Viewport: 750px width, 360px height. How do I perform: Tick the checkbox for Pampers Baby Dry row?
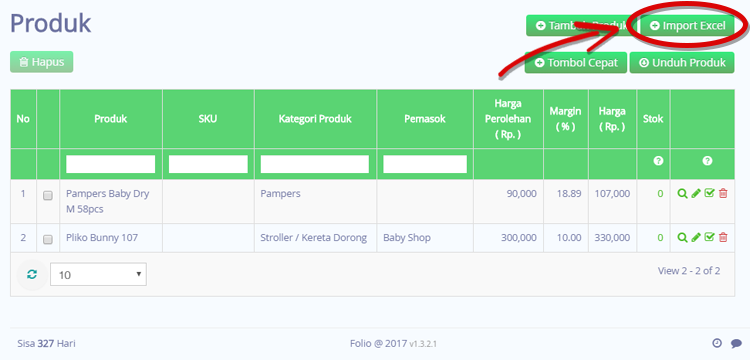(48, 196)
